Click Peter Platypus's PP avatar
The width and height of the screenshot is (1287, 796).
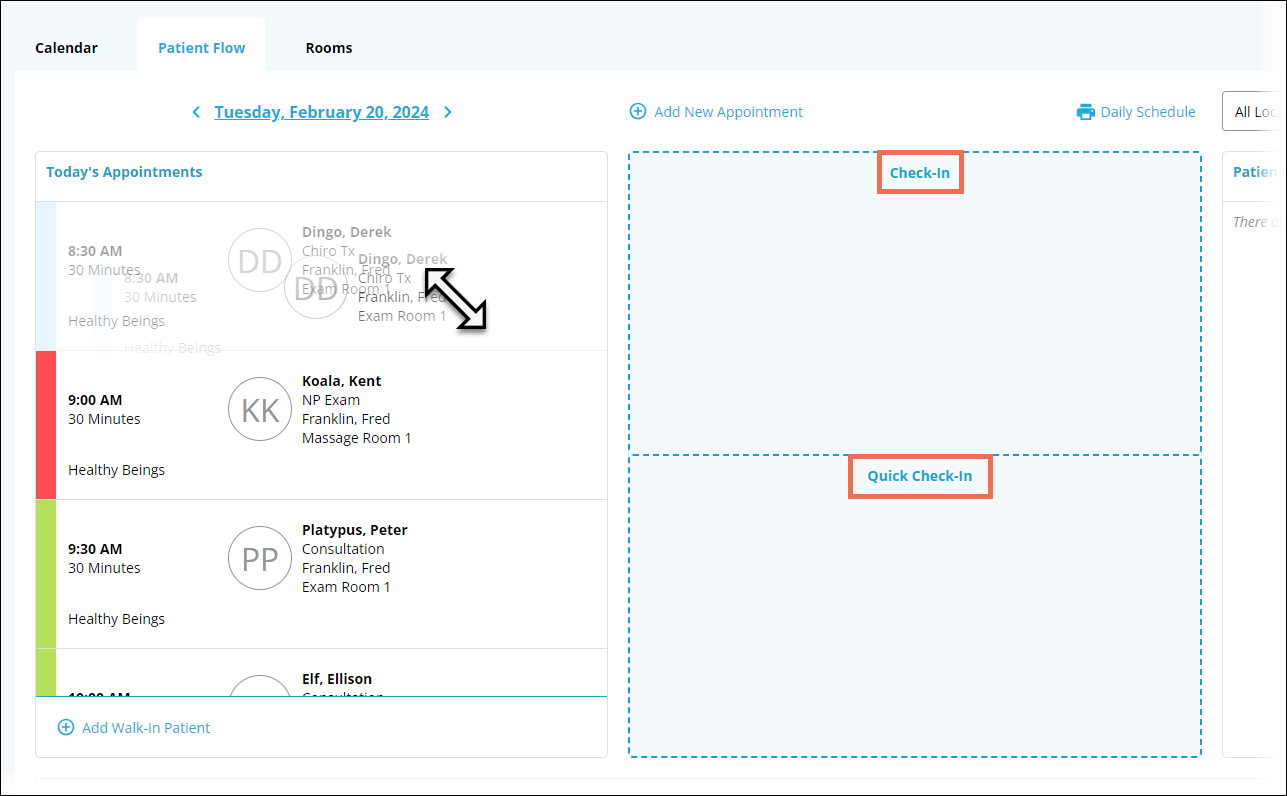260,558
